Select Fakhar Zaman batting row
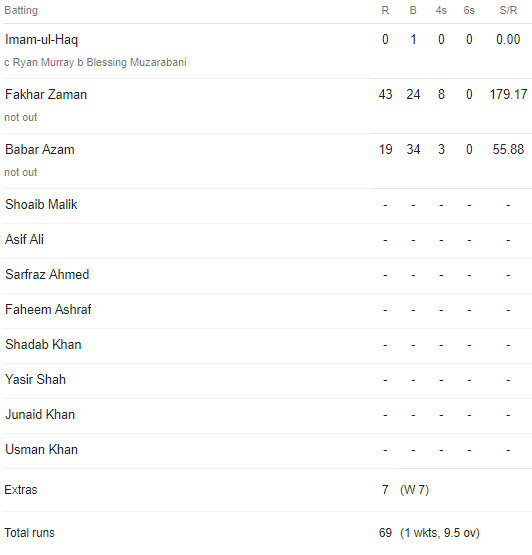The height and width of the screenshot is (555, 532). tap(267, 106)
